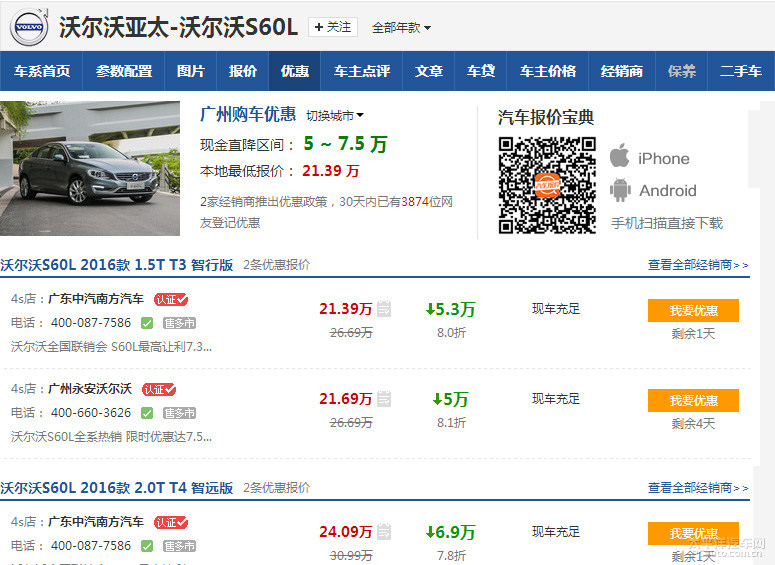Click 售多市 tag in T4 section dealer row
This screenshot has width=775, height=565.
(x=179, y=546)
